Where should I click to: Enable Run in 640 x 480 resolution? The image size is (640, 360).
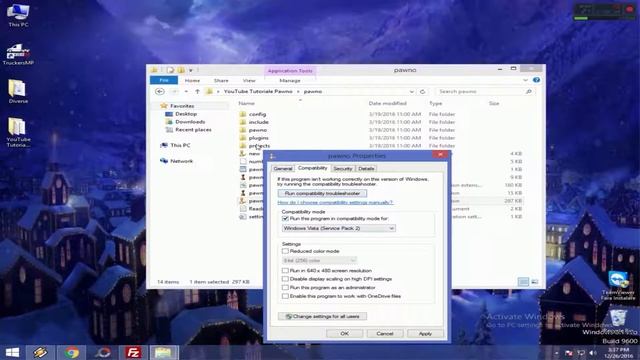pyautogui.click(x=285, y=271)
